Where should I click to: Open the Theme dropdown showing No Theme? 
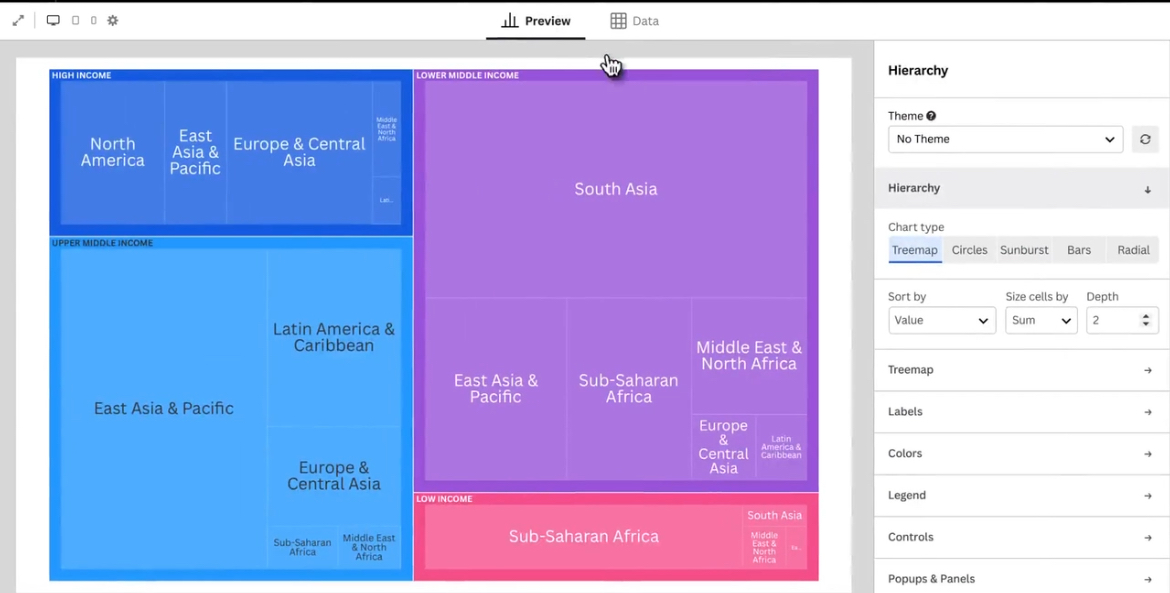1005,139
